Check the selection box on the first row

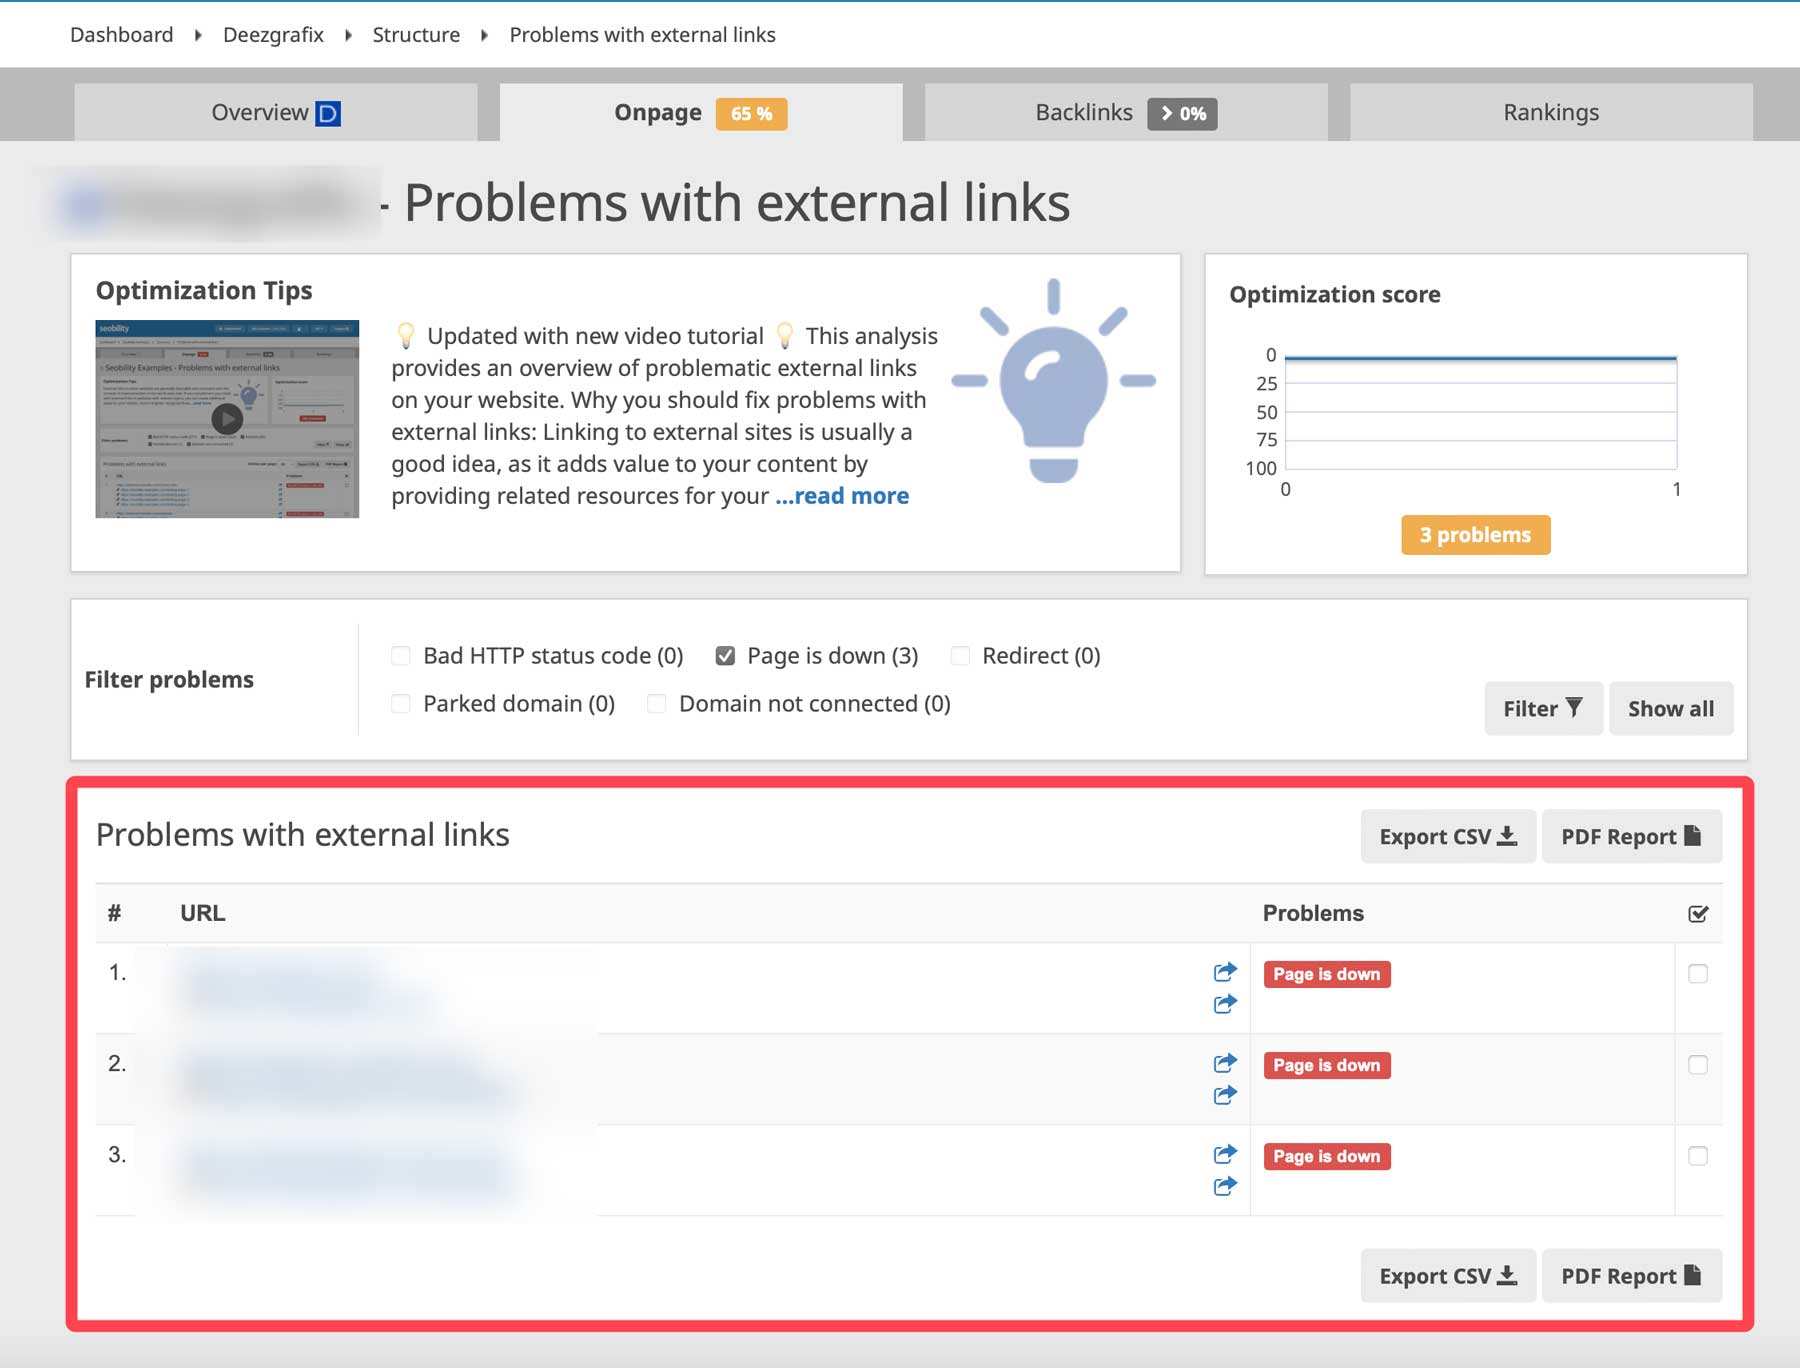pyautogui.click(x=1698, y=973)
